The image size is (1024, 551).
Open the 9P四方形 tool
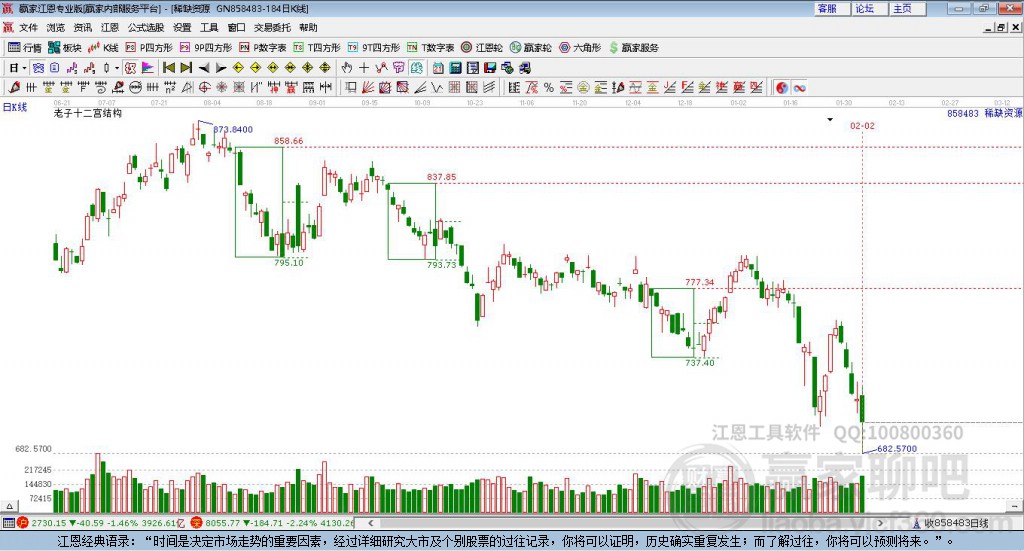coord(206,48)
